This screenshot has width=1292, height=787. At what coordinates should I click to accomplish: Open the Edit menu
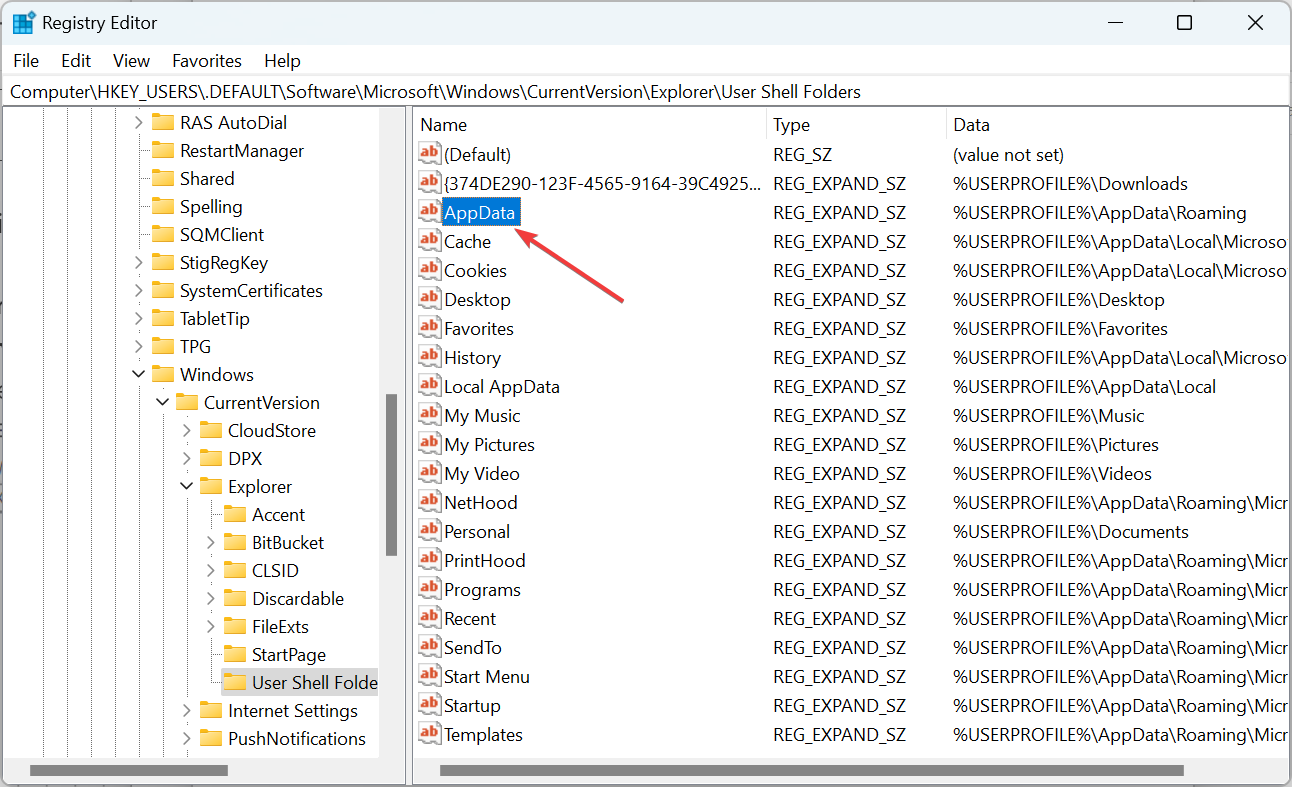[76, 61]
